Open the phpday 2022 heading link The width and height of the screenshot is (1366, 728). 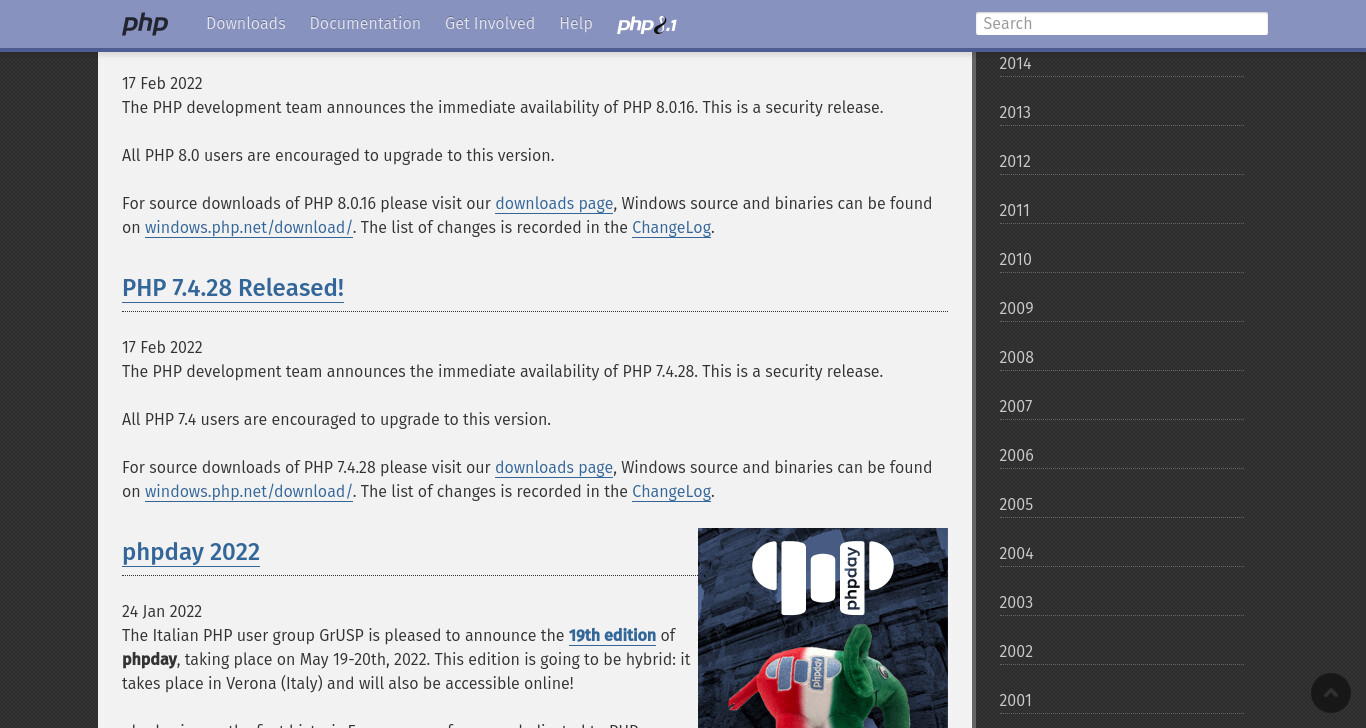tap(191, 552)
